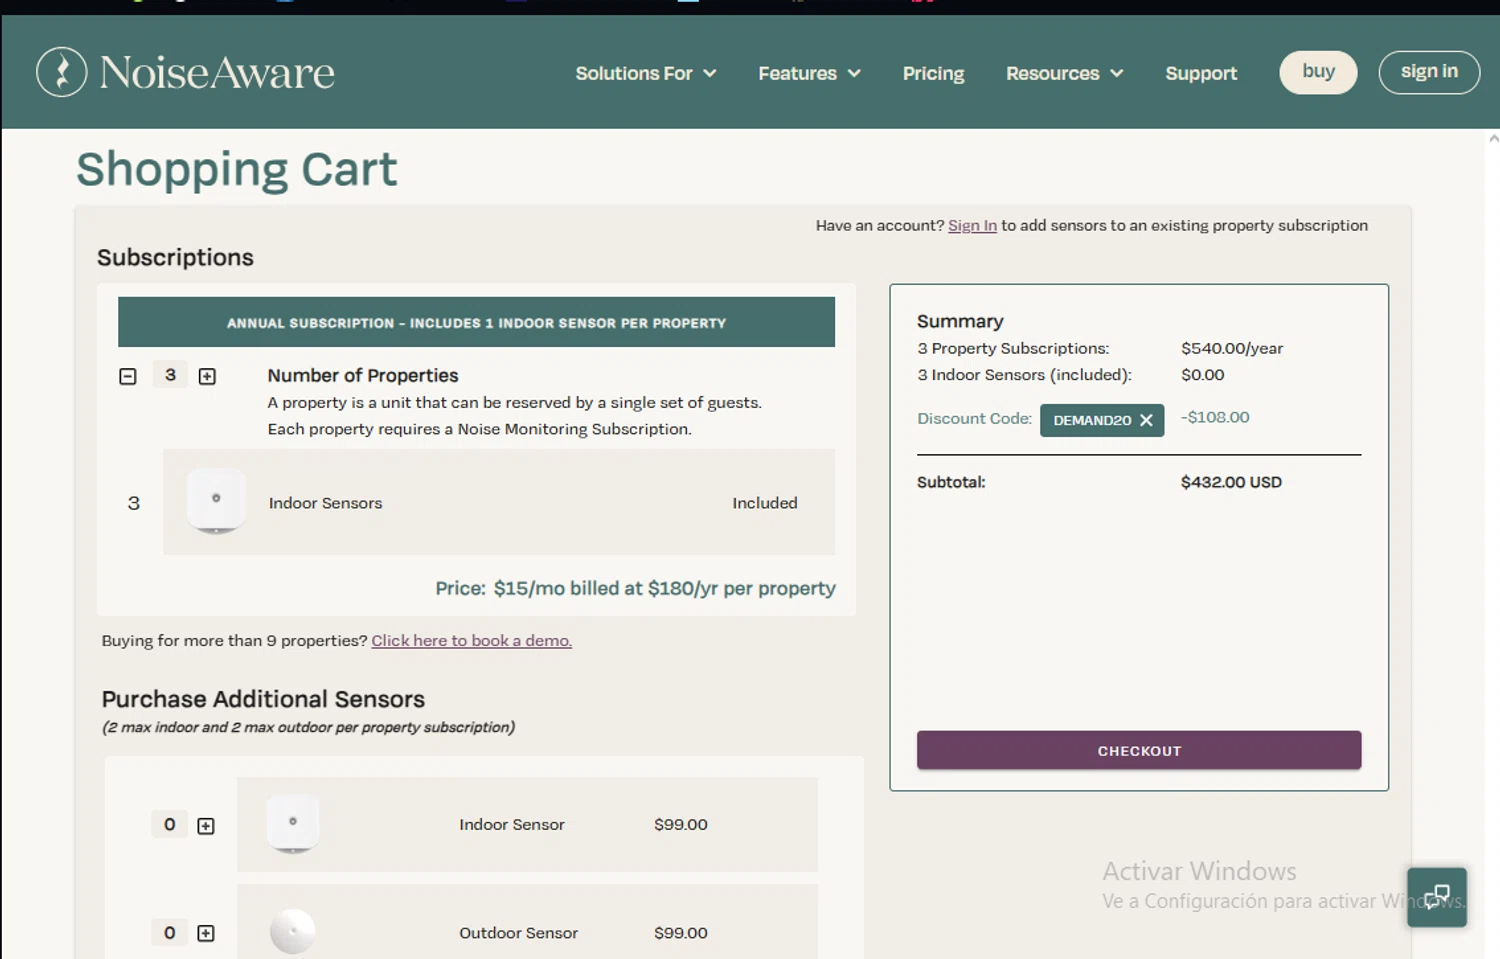
Task: Click the Outdoor Sensor $99.00 price
Action: point(681,933)
